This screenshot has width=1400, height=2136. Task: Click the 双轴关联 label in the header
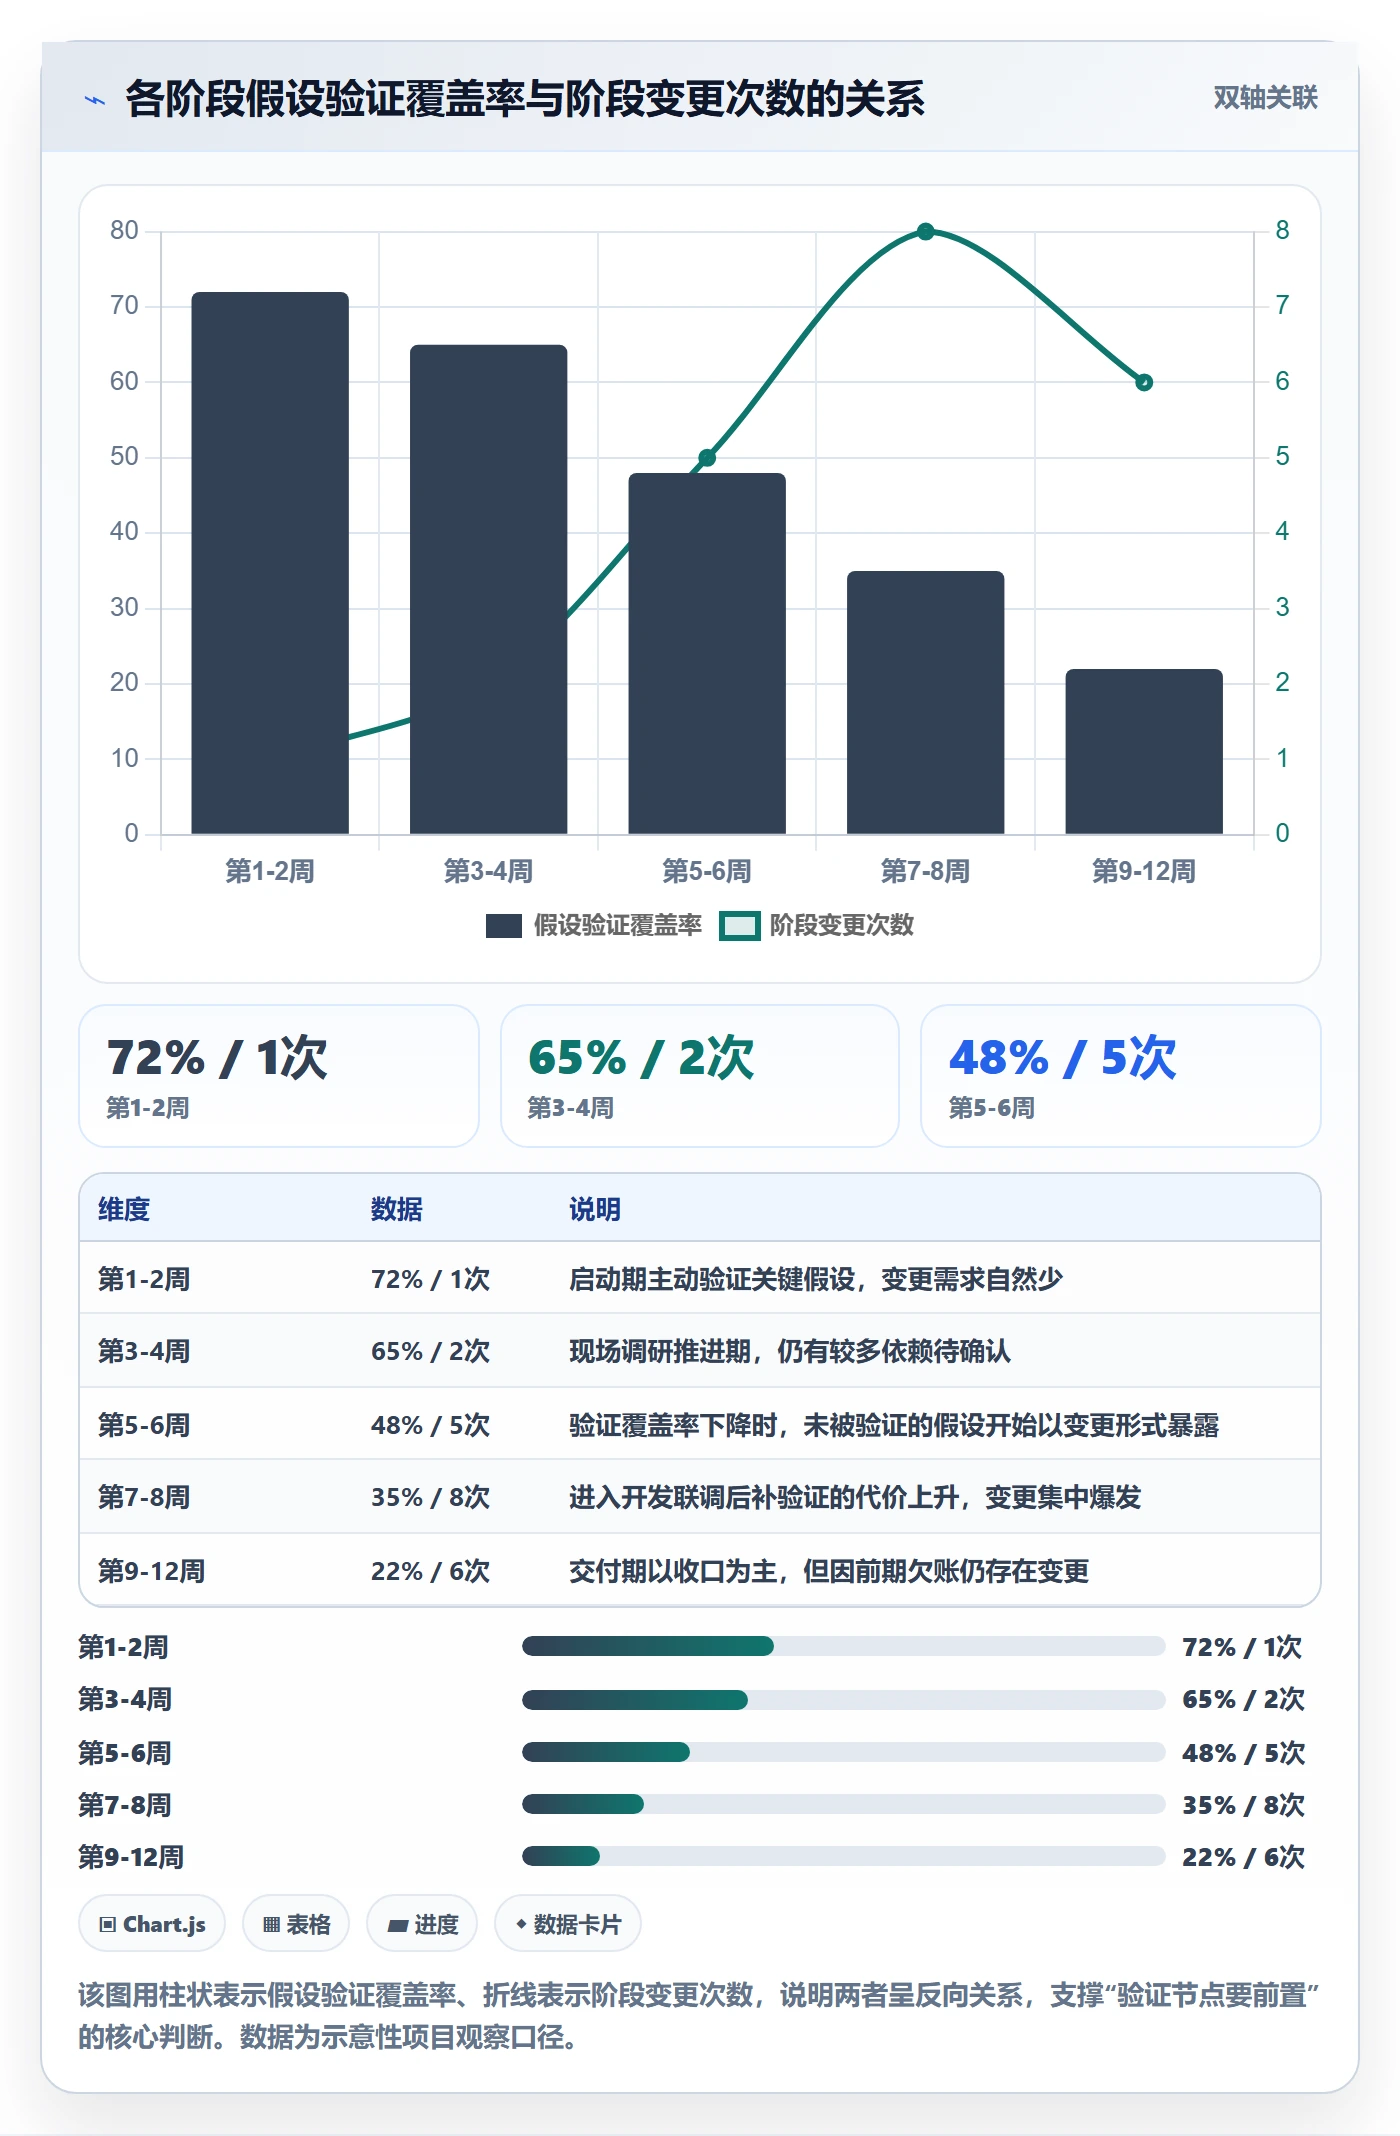point(1265,98)
